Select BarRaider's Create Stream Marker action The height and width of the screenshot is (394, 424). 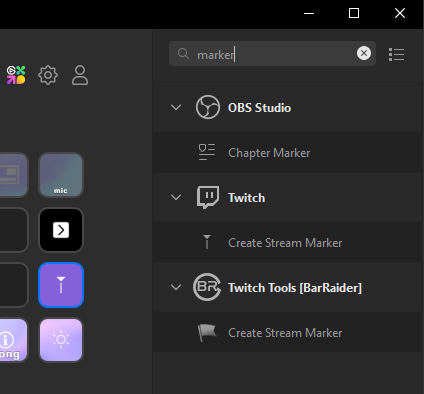click(288, 332)
